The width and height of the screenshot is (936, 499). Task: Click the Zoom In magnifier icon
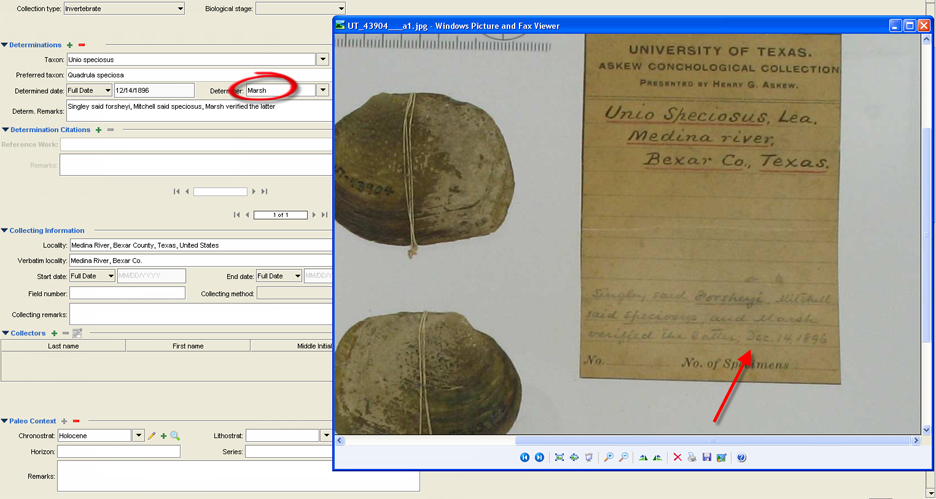[x=608, y=457]
